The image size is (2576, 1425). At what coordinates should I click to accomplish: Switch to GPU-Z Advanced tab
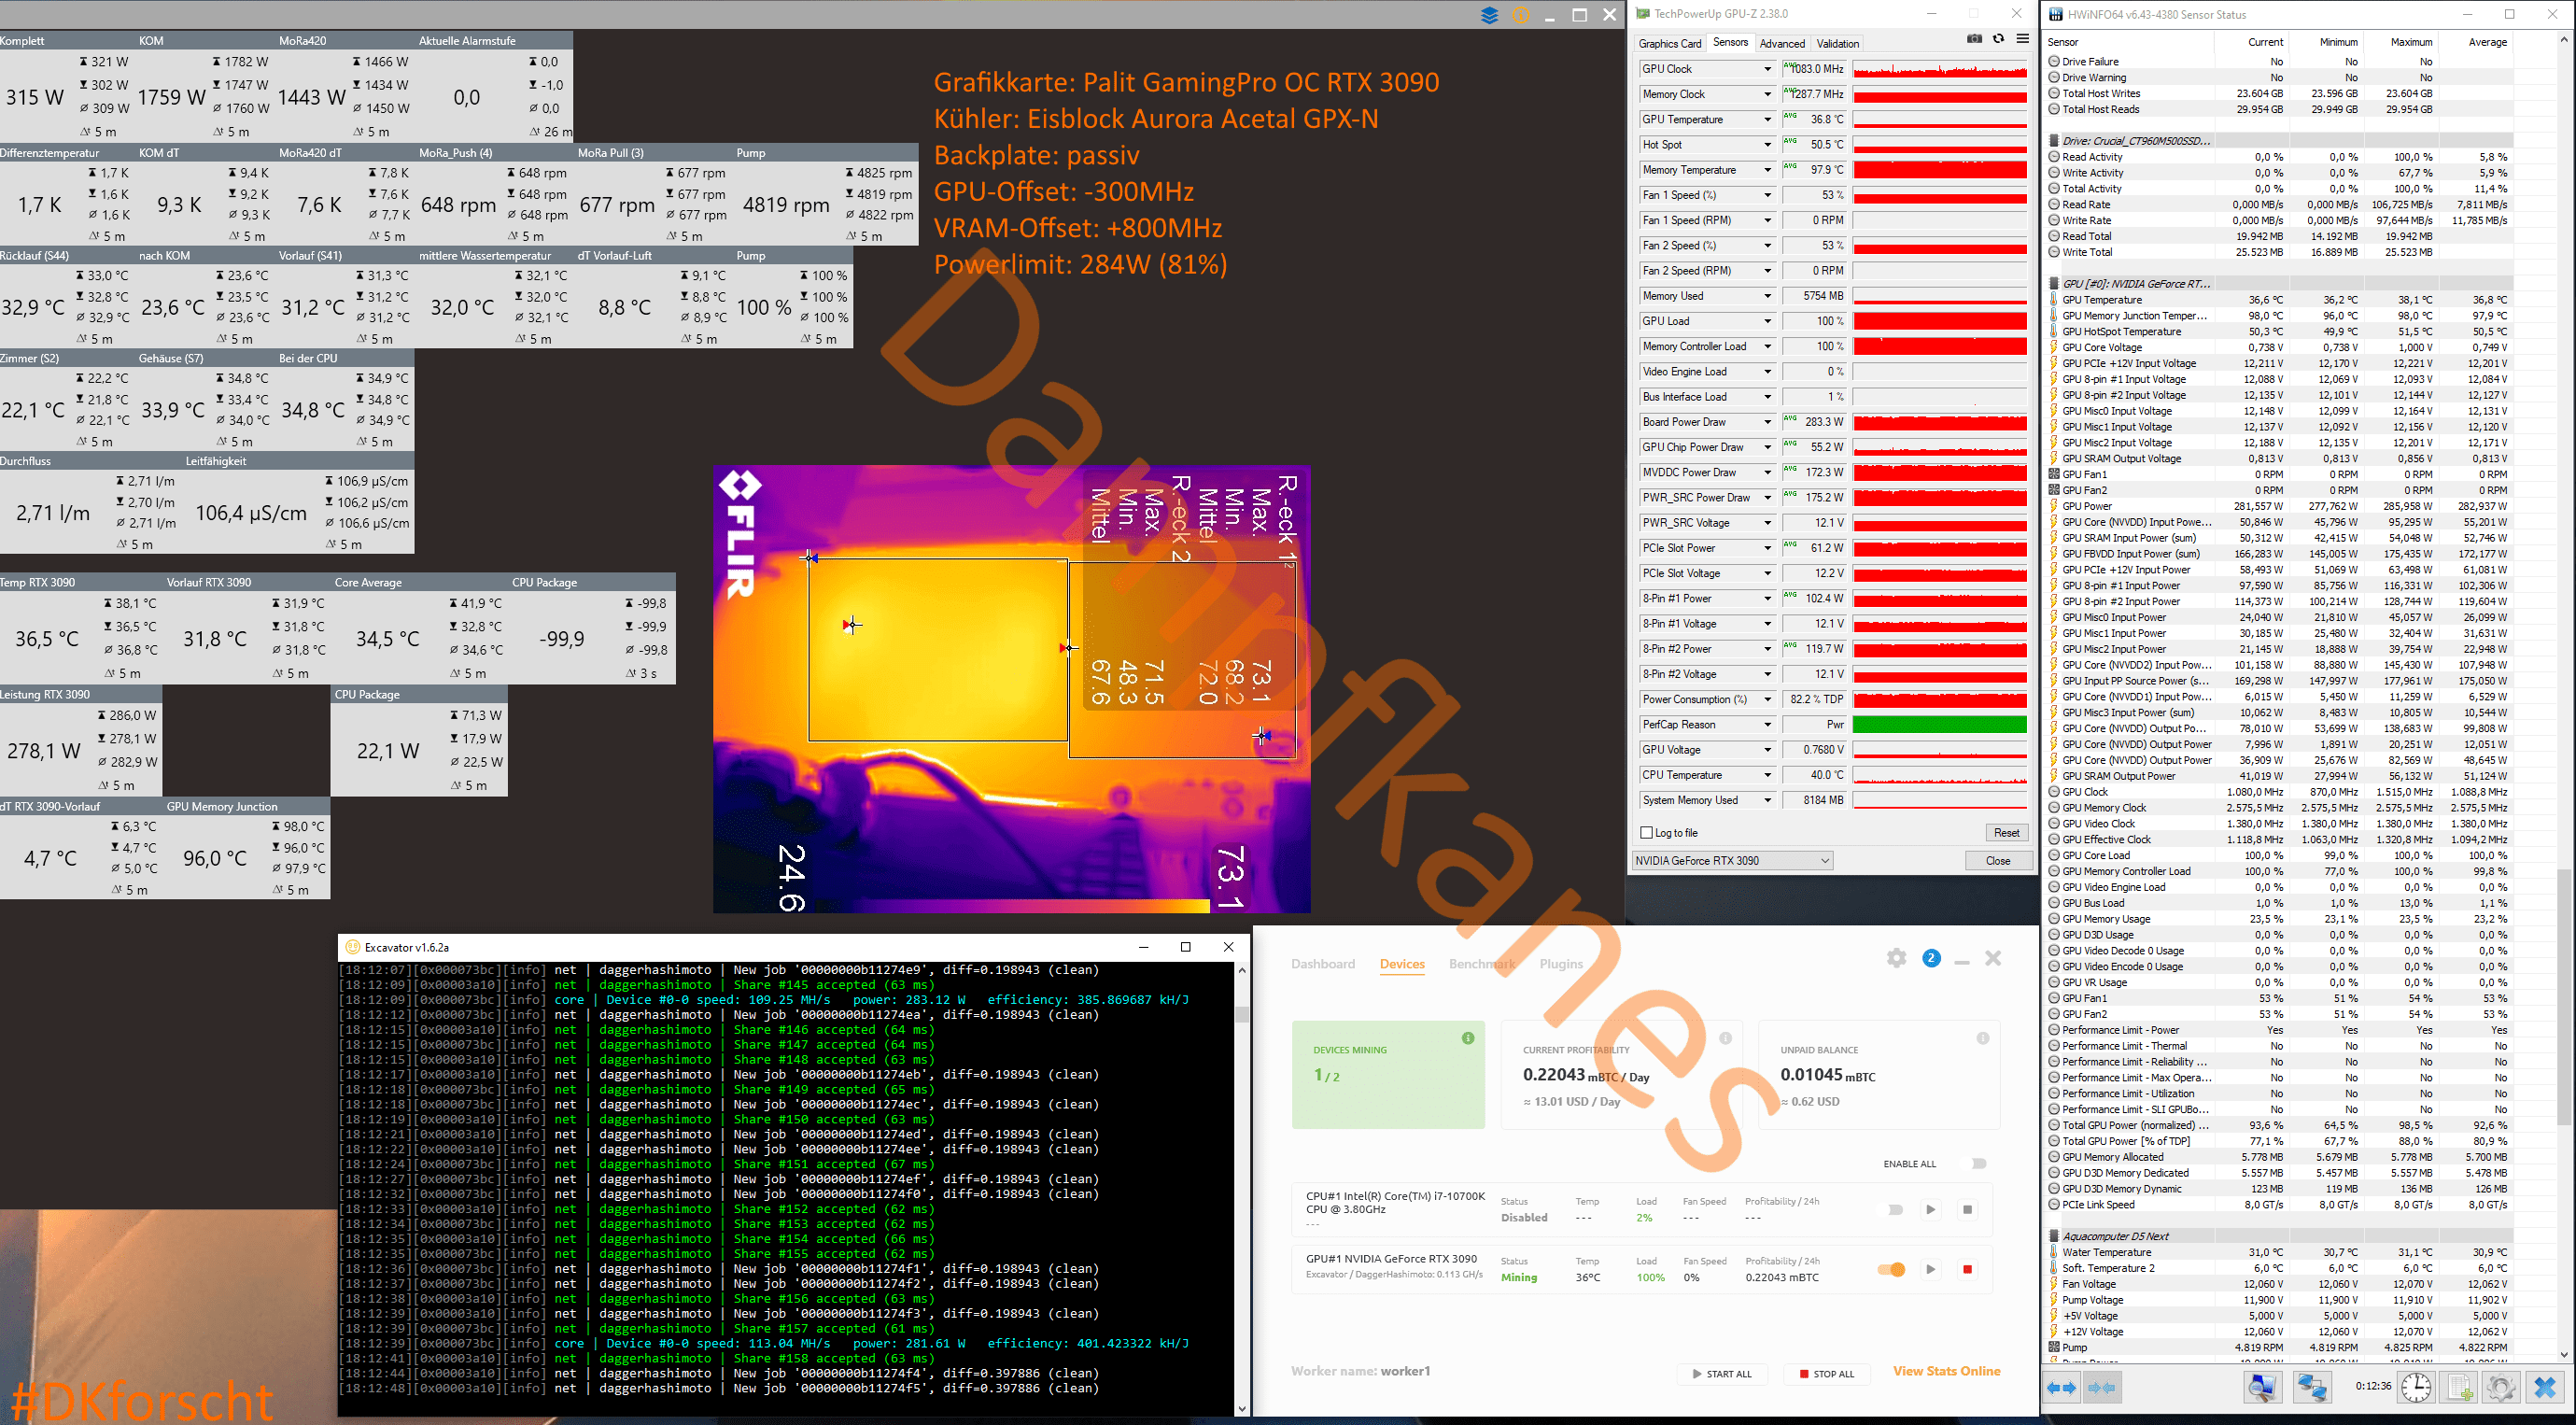pyautogui.click(x=1782, y=43)
